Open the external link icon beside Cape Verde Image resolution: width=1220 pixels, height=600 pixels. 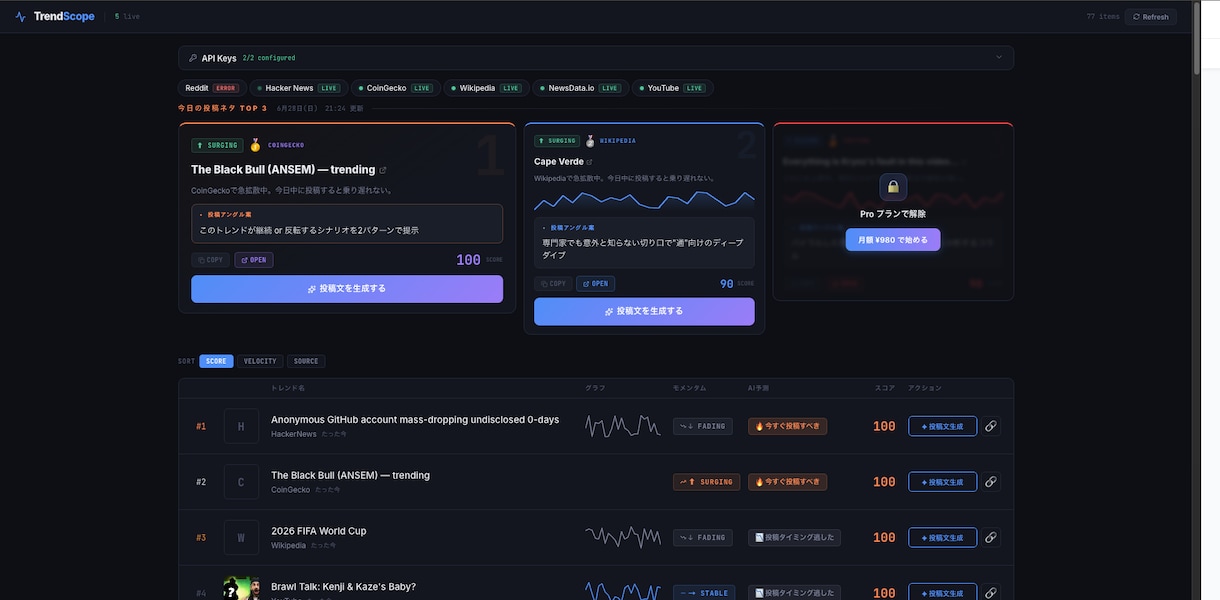pyautogui.click(x=589, y=162)
